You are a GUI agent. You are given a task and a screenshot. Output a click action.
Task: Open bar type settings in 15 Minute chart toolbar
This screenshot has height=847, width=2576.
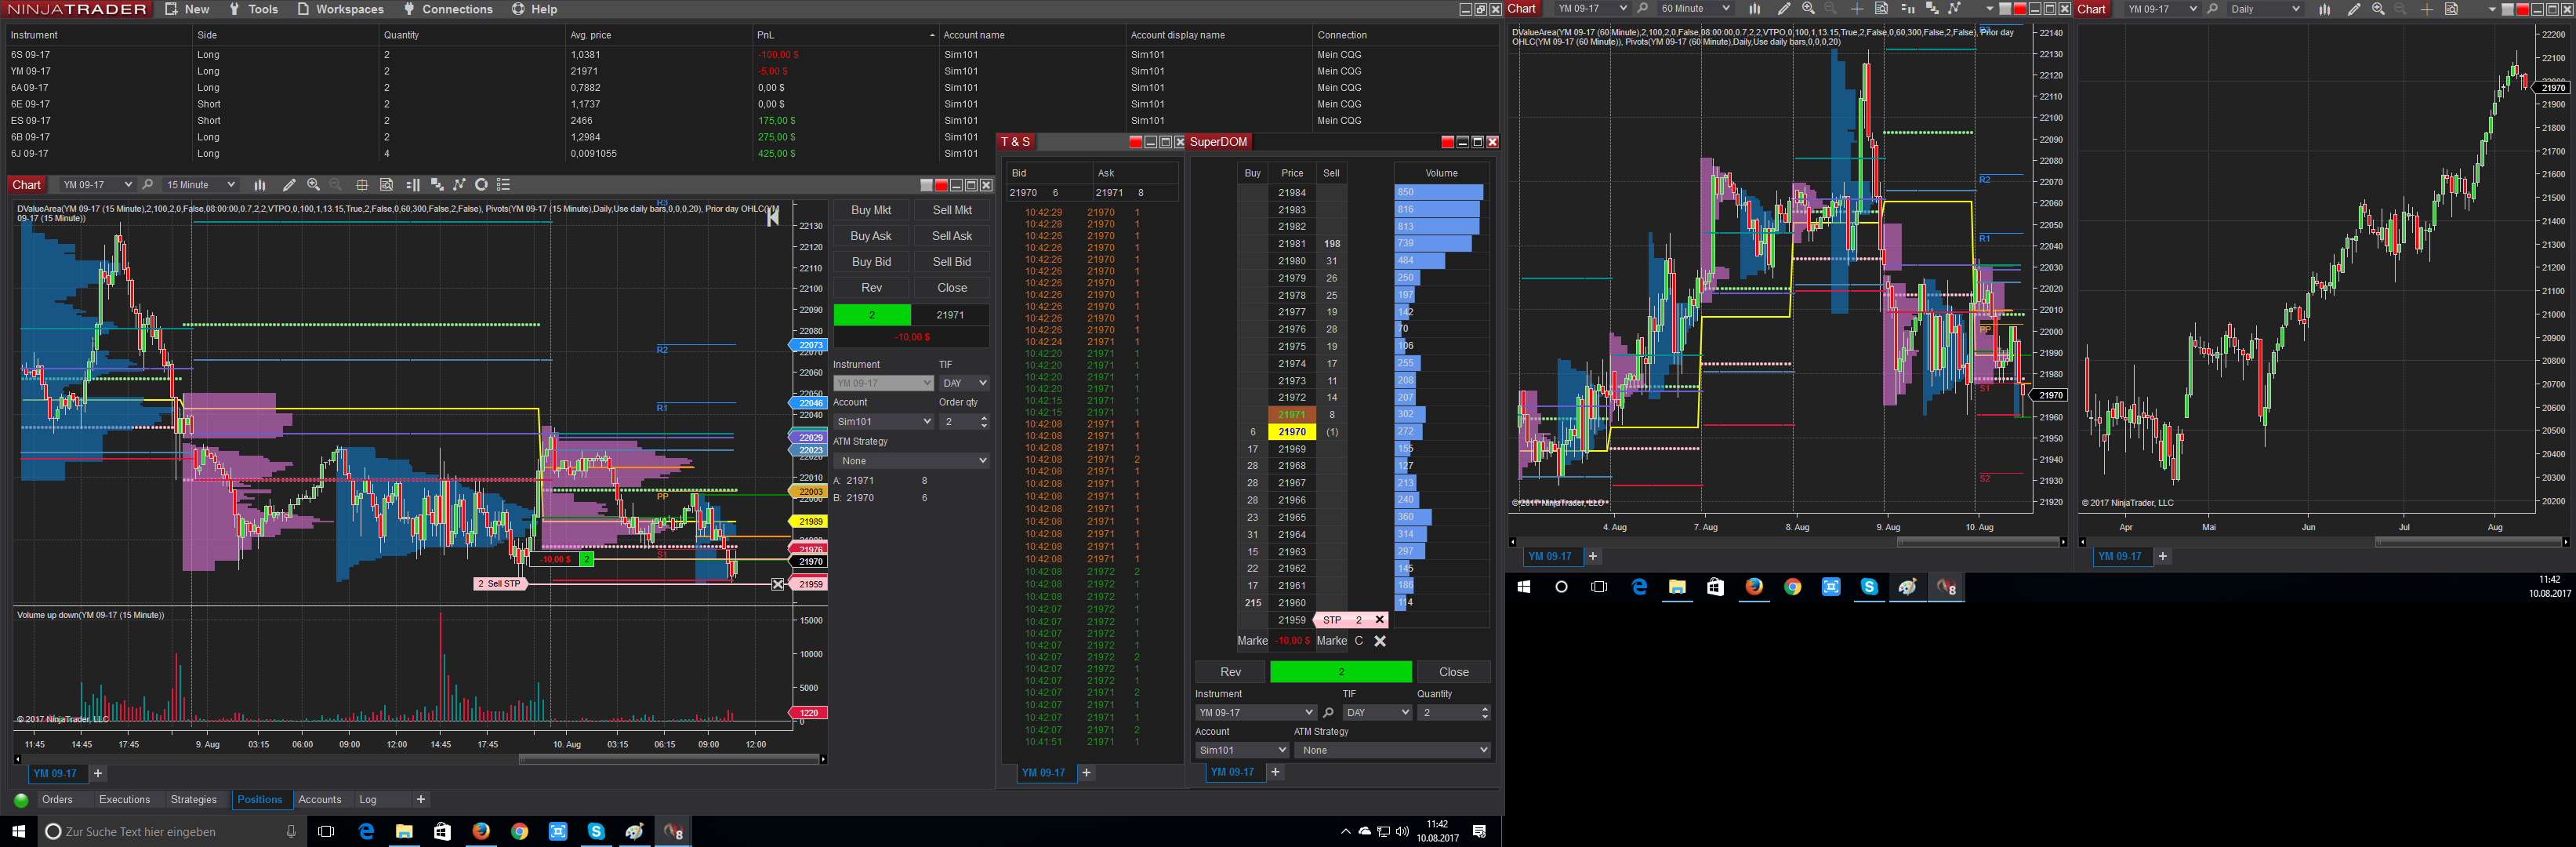click(x=260, y=185)
